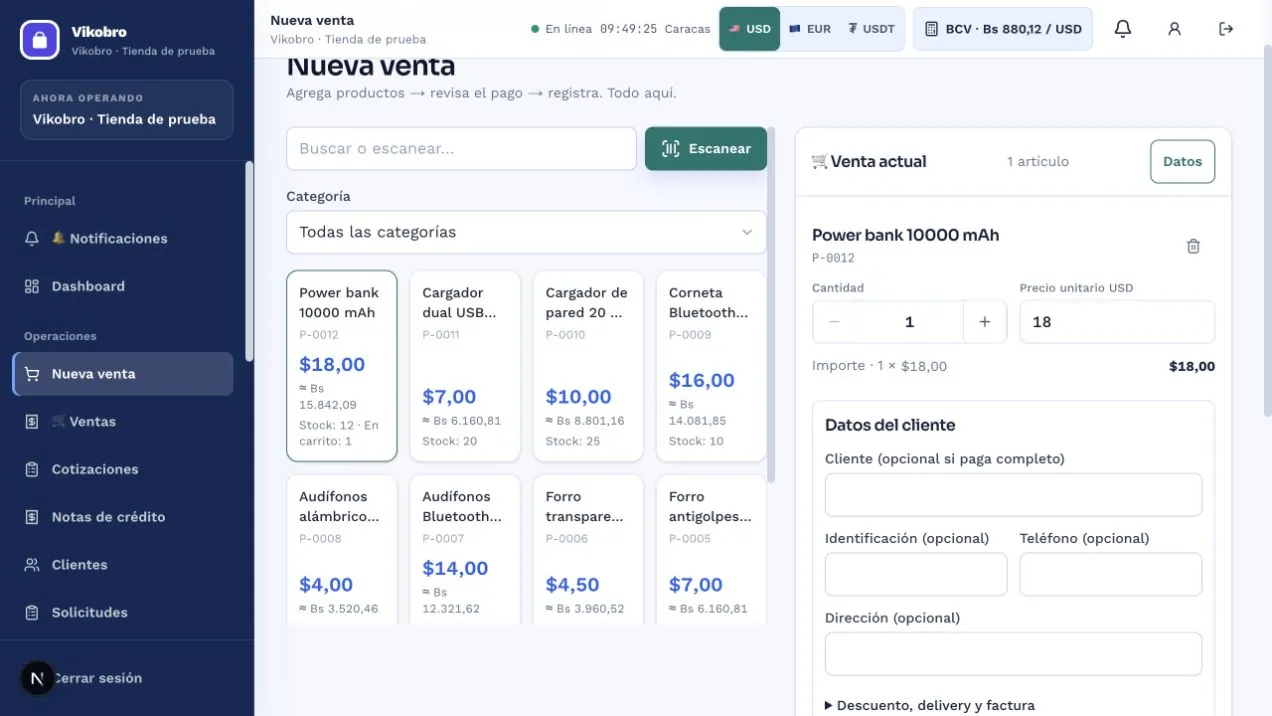Click the Precio unitario USD field
The width and height of the screenshot is (1272, 716).
(1117, 322)
